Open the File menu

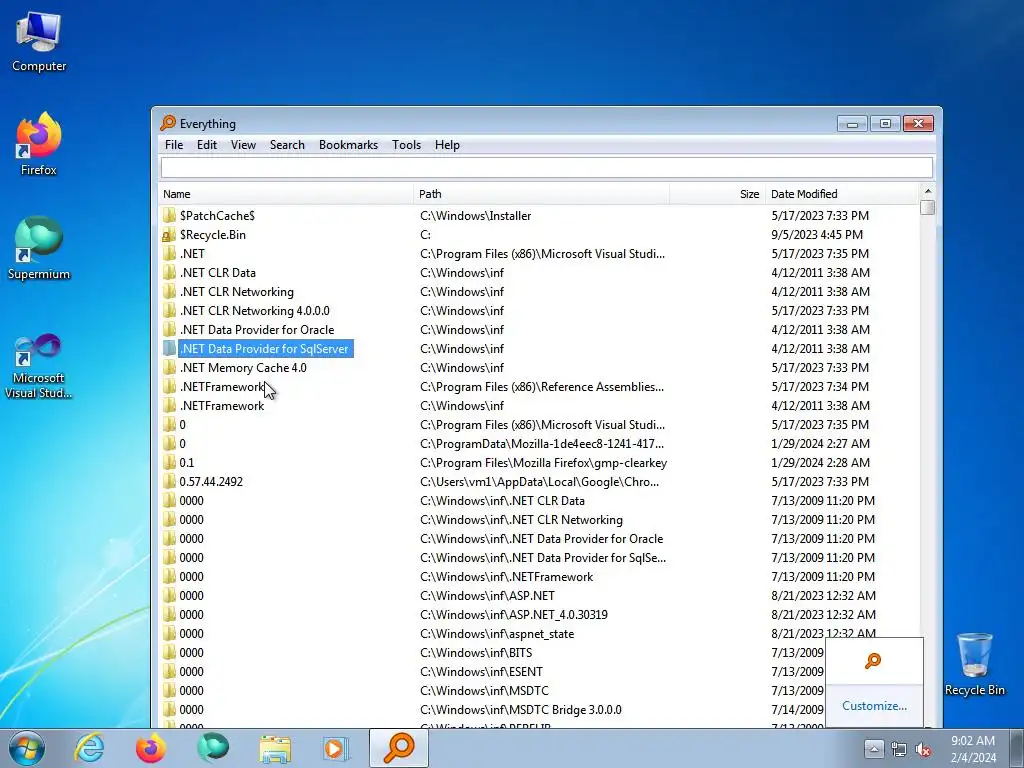point(174,145)
